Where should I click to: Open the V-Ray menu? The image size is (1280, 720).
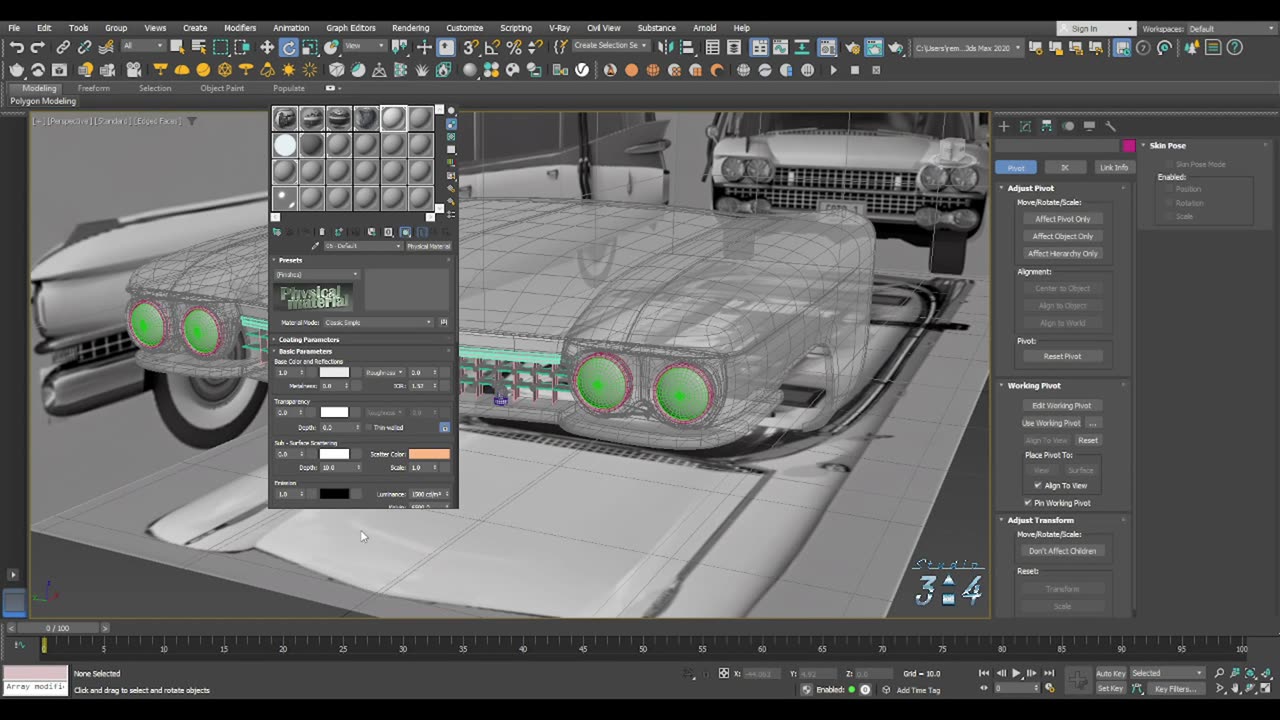point(560,28)
